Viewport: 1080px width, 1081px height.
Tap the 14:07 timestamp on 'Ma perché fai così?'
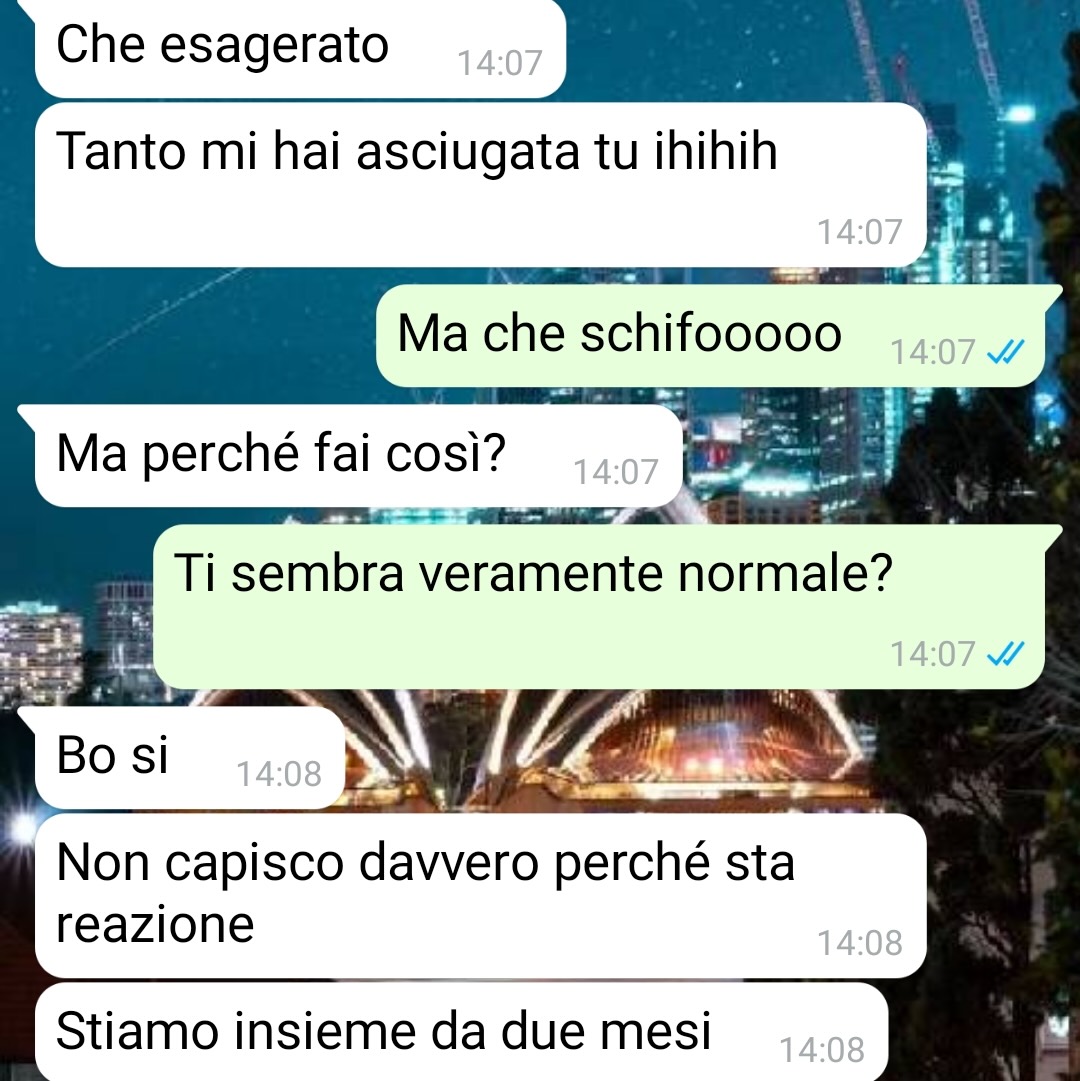615,472
